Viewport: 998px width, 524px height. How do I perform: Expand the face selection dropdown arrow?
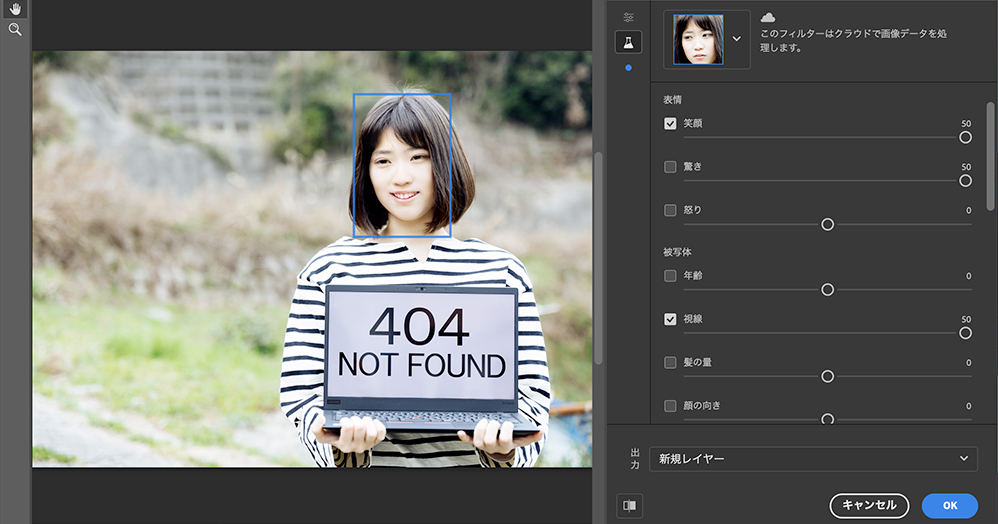click(737, 39)
